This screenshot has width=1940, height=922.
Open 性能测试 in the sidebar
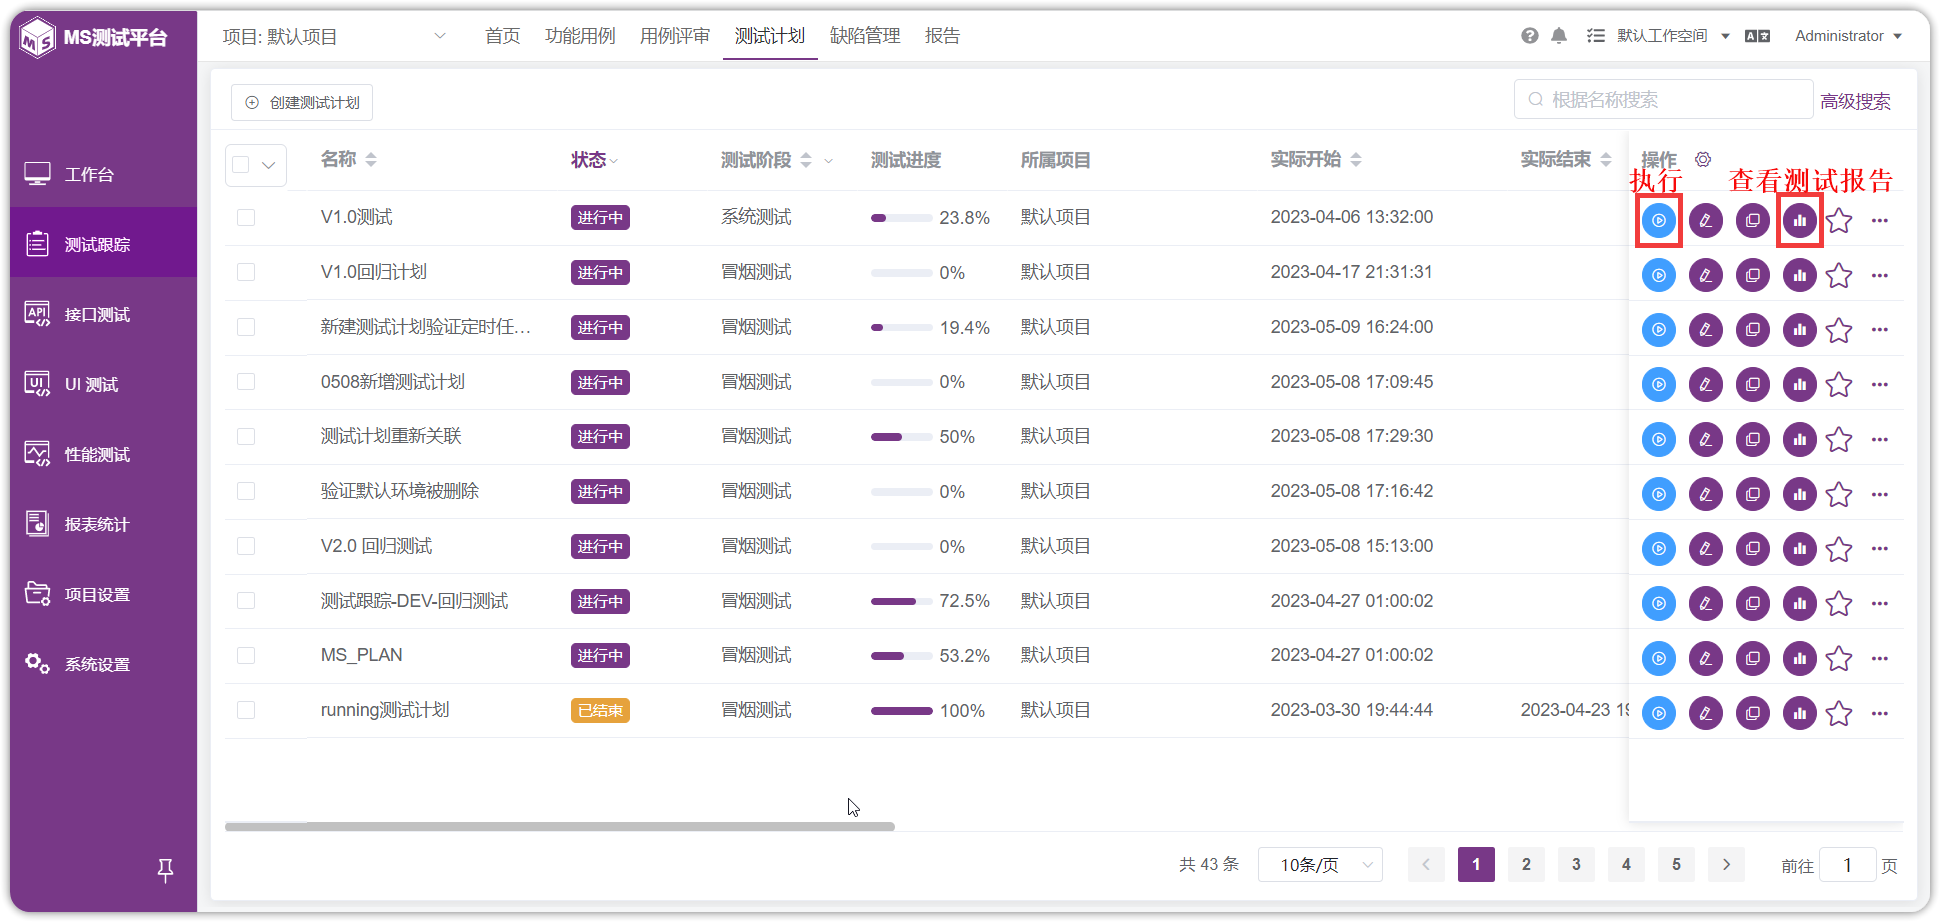104,454
